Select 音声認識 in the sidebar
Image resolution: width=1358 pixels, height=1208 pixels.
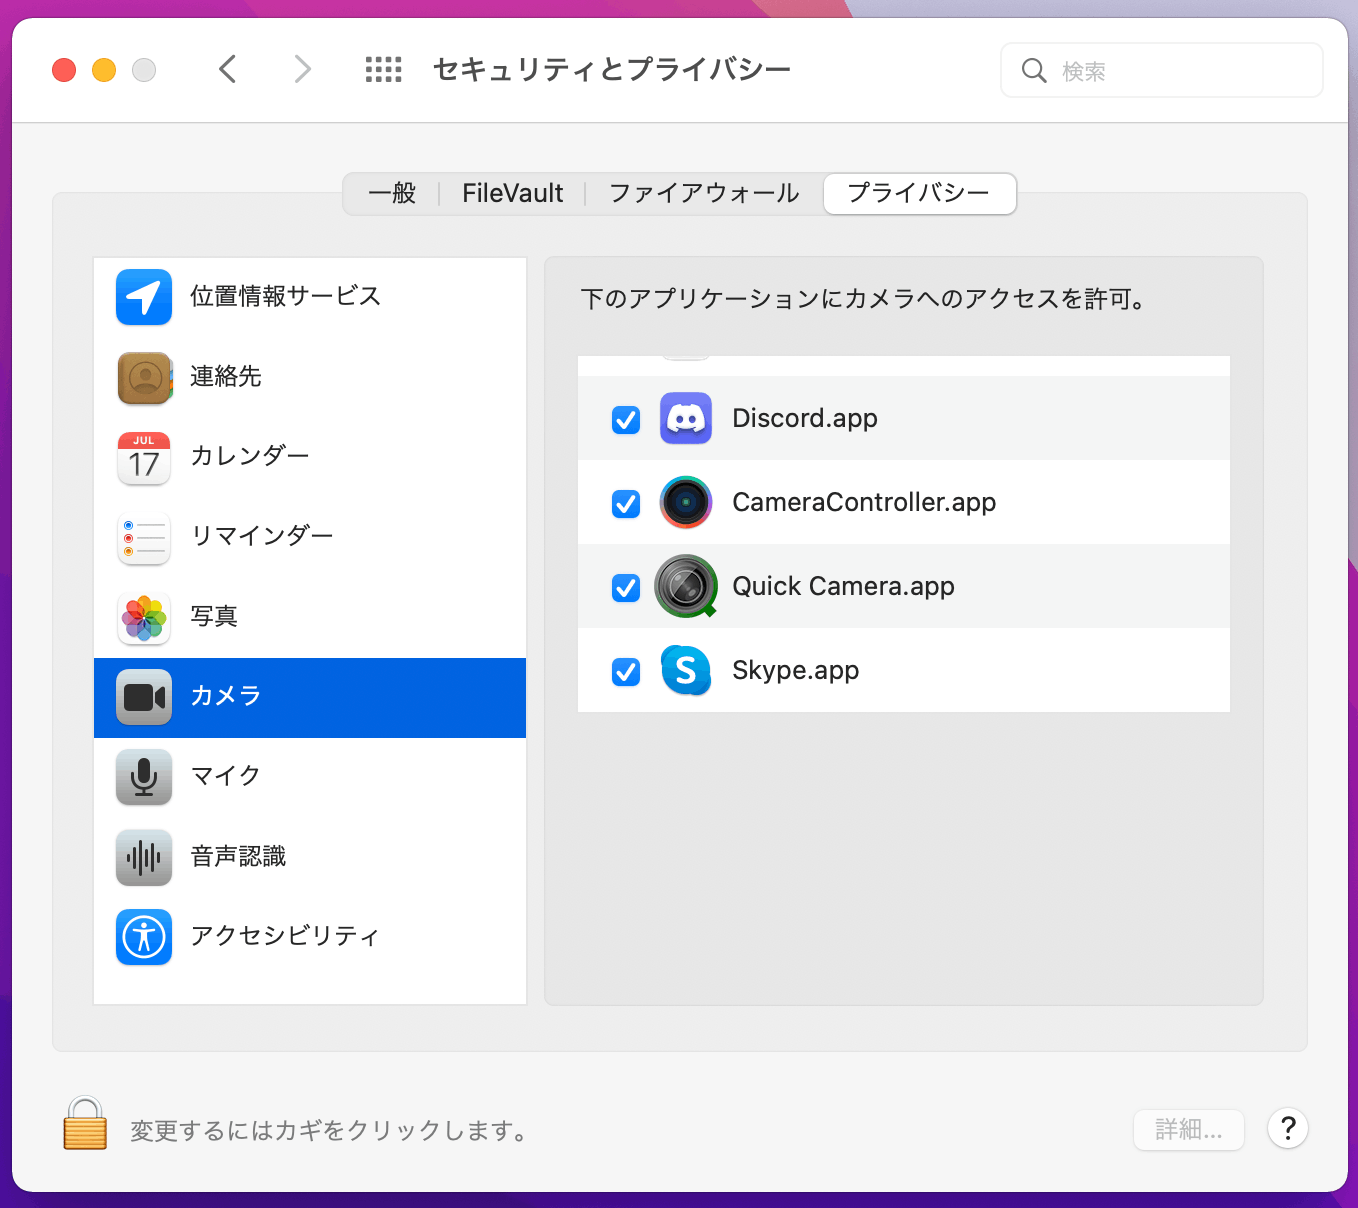[310, 857]
